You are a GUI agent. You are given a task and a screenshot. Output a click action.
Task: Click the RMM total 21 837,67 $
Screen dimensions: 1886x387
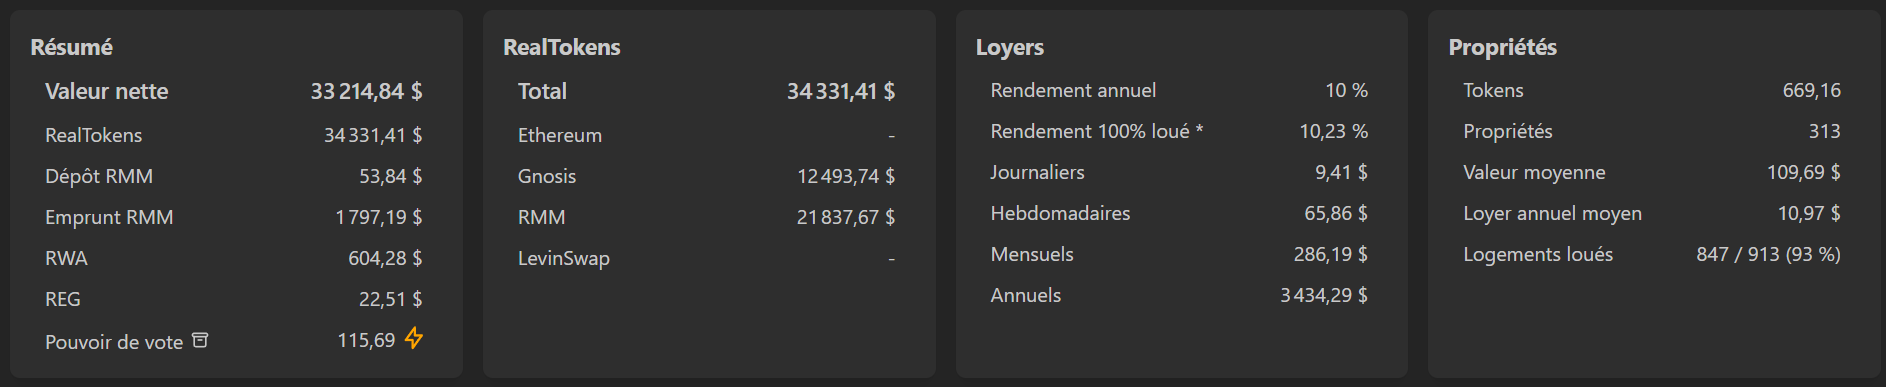point(845,217)
